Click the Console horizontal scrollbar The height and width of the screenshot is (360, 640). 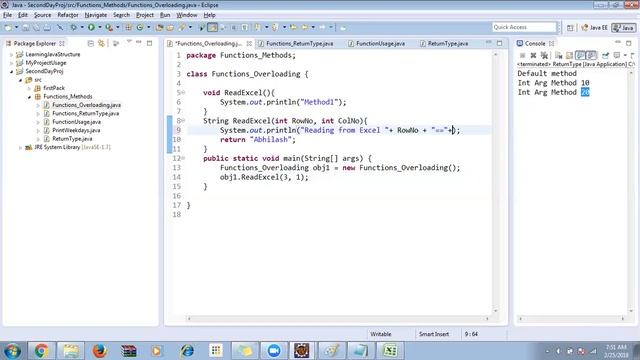point(571,318)
